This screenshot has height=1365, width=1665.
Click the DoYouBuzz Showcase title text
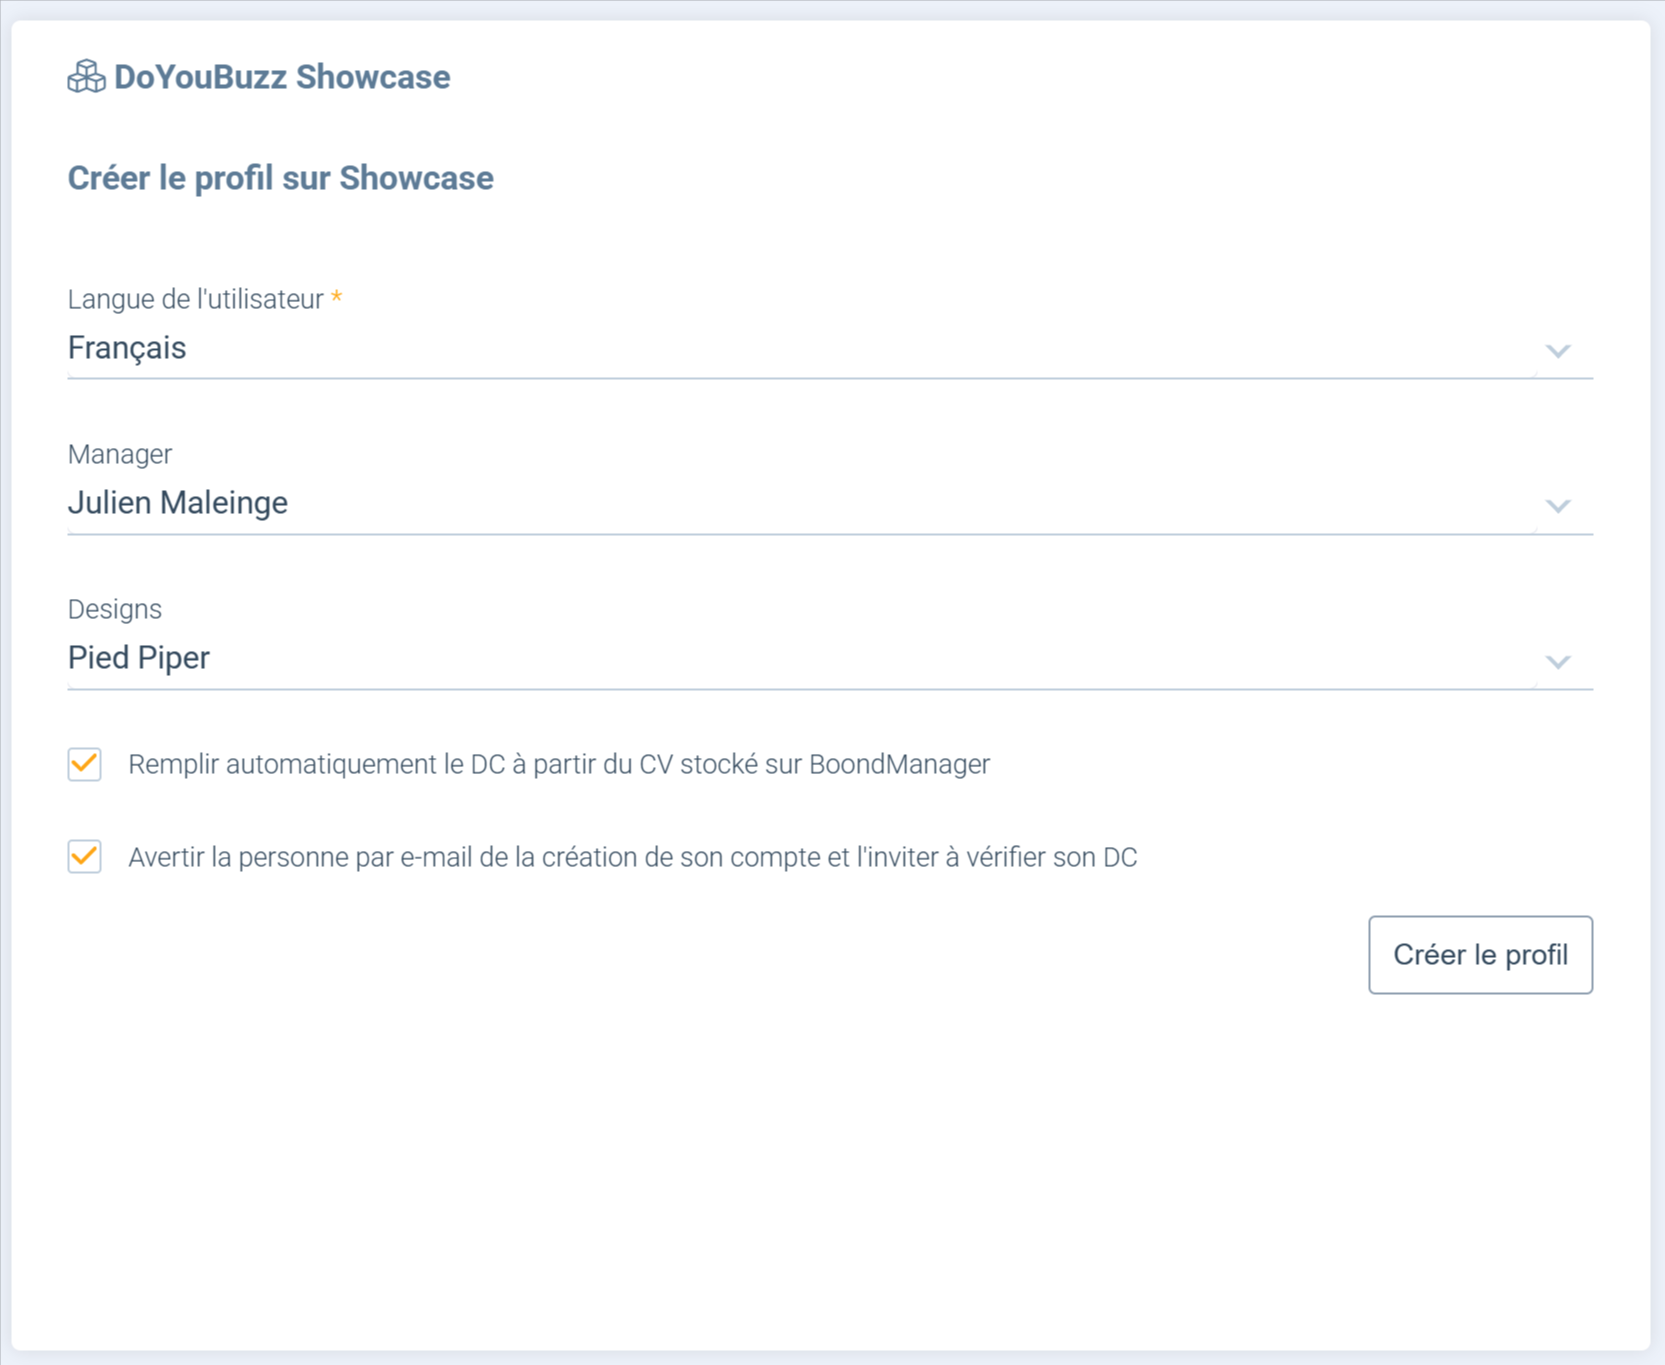(282, 77)
